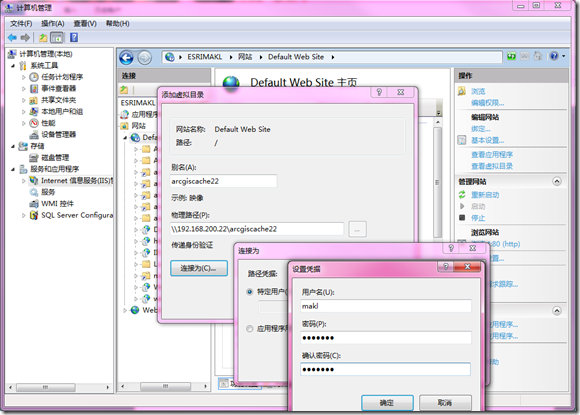
Task: Click the green refresh icon beside address bar
Action: coord(512,56)
